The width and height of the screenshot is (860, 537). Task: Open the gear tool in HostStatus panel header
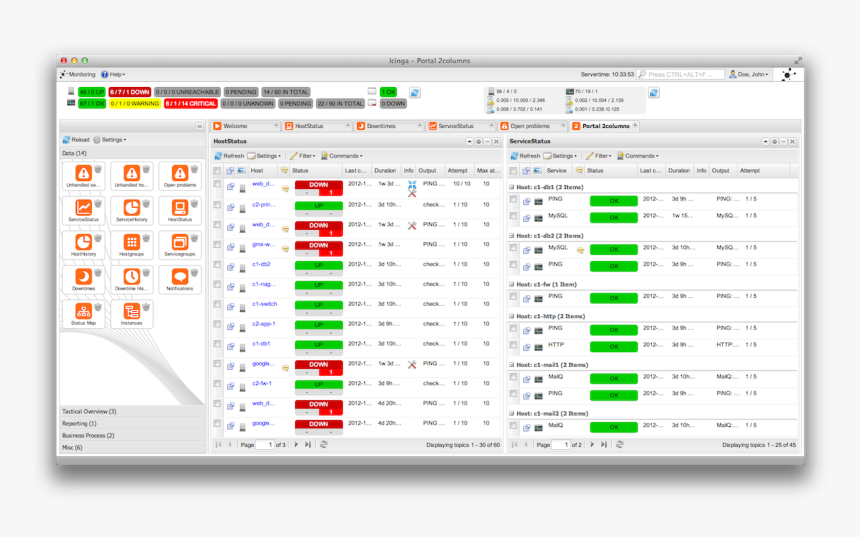pos(478,142)
